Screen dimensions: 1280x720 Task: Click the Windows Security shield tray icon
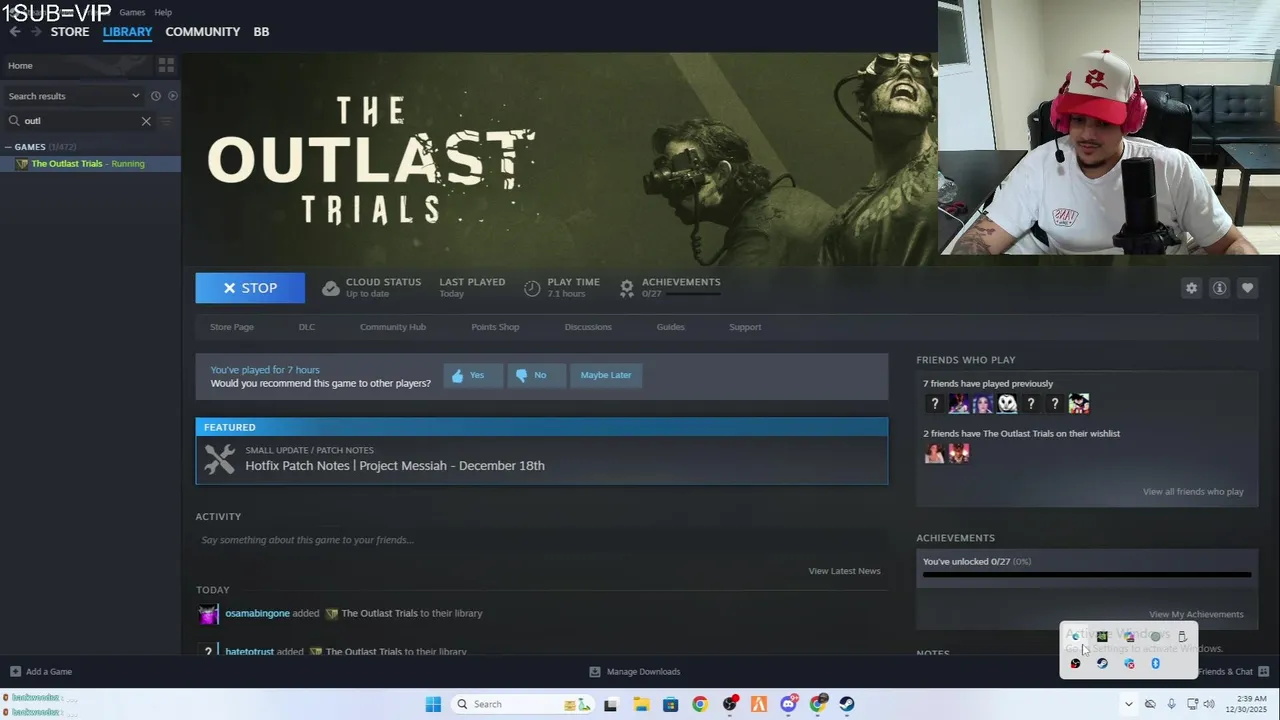pos(1129,663)
